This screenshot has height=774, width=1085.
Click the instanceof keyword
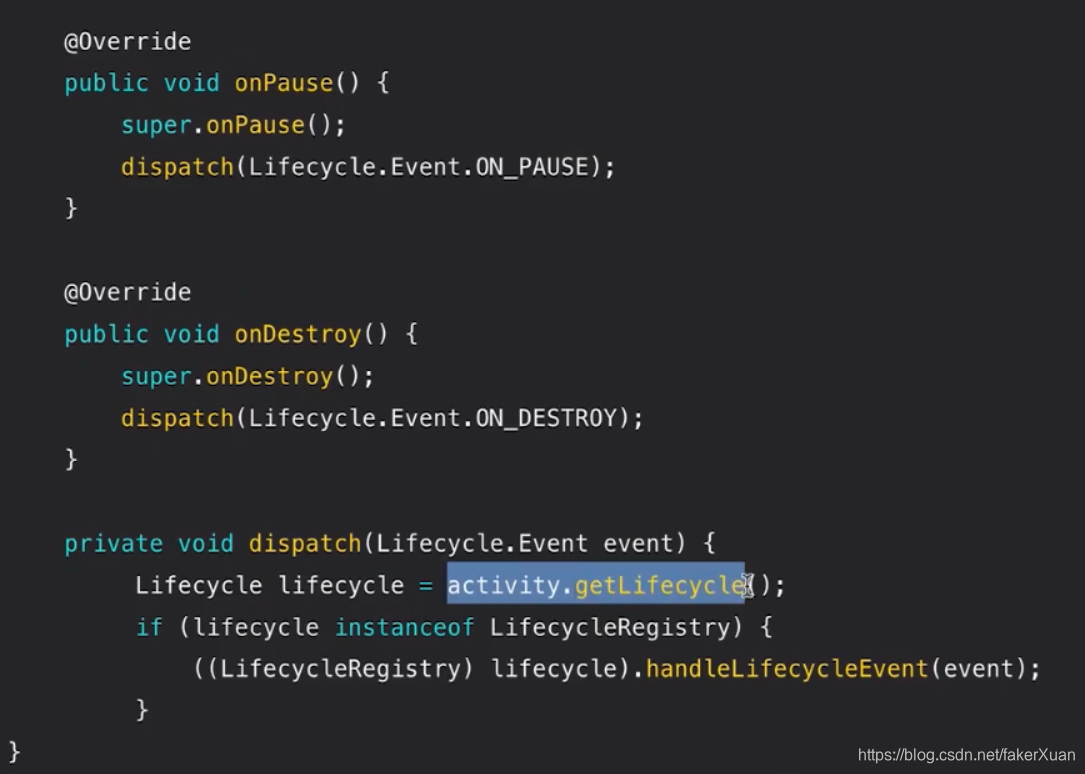[404, 628]
